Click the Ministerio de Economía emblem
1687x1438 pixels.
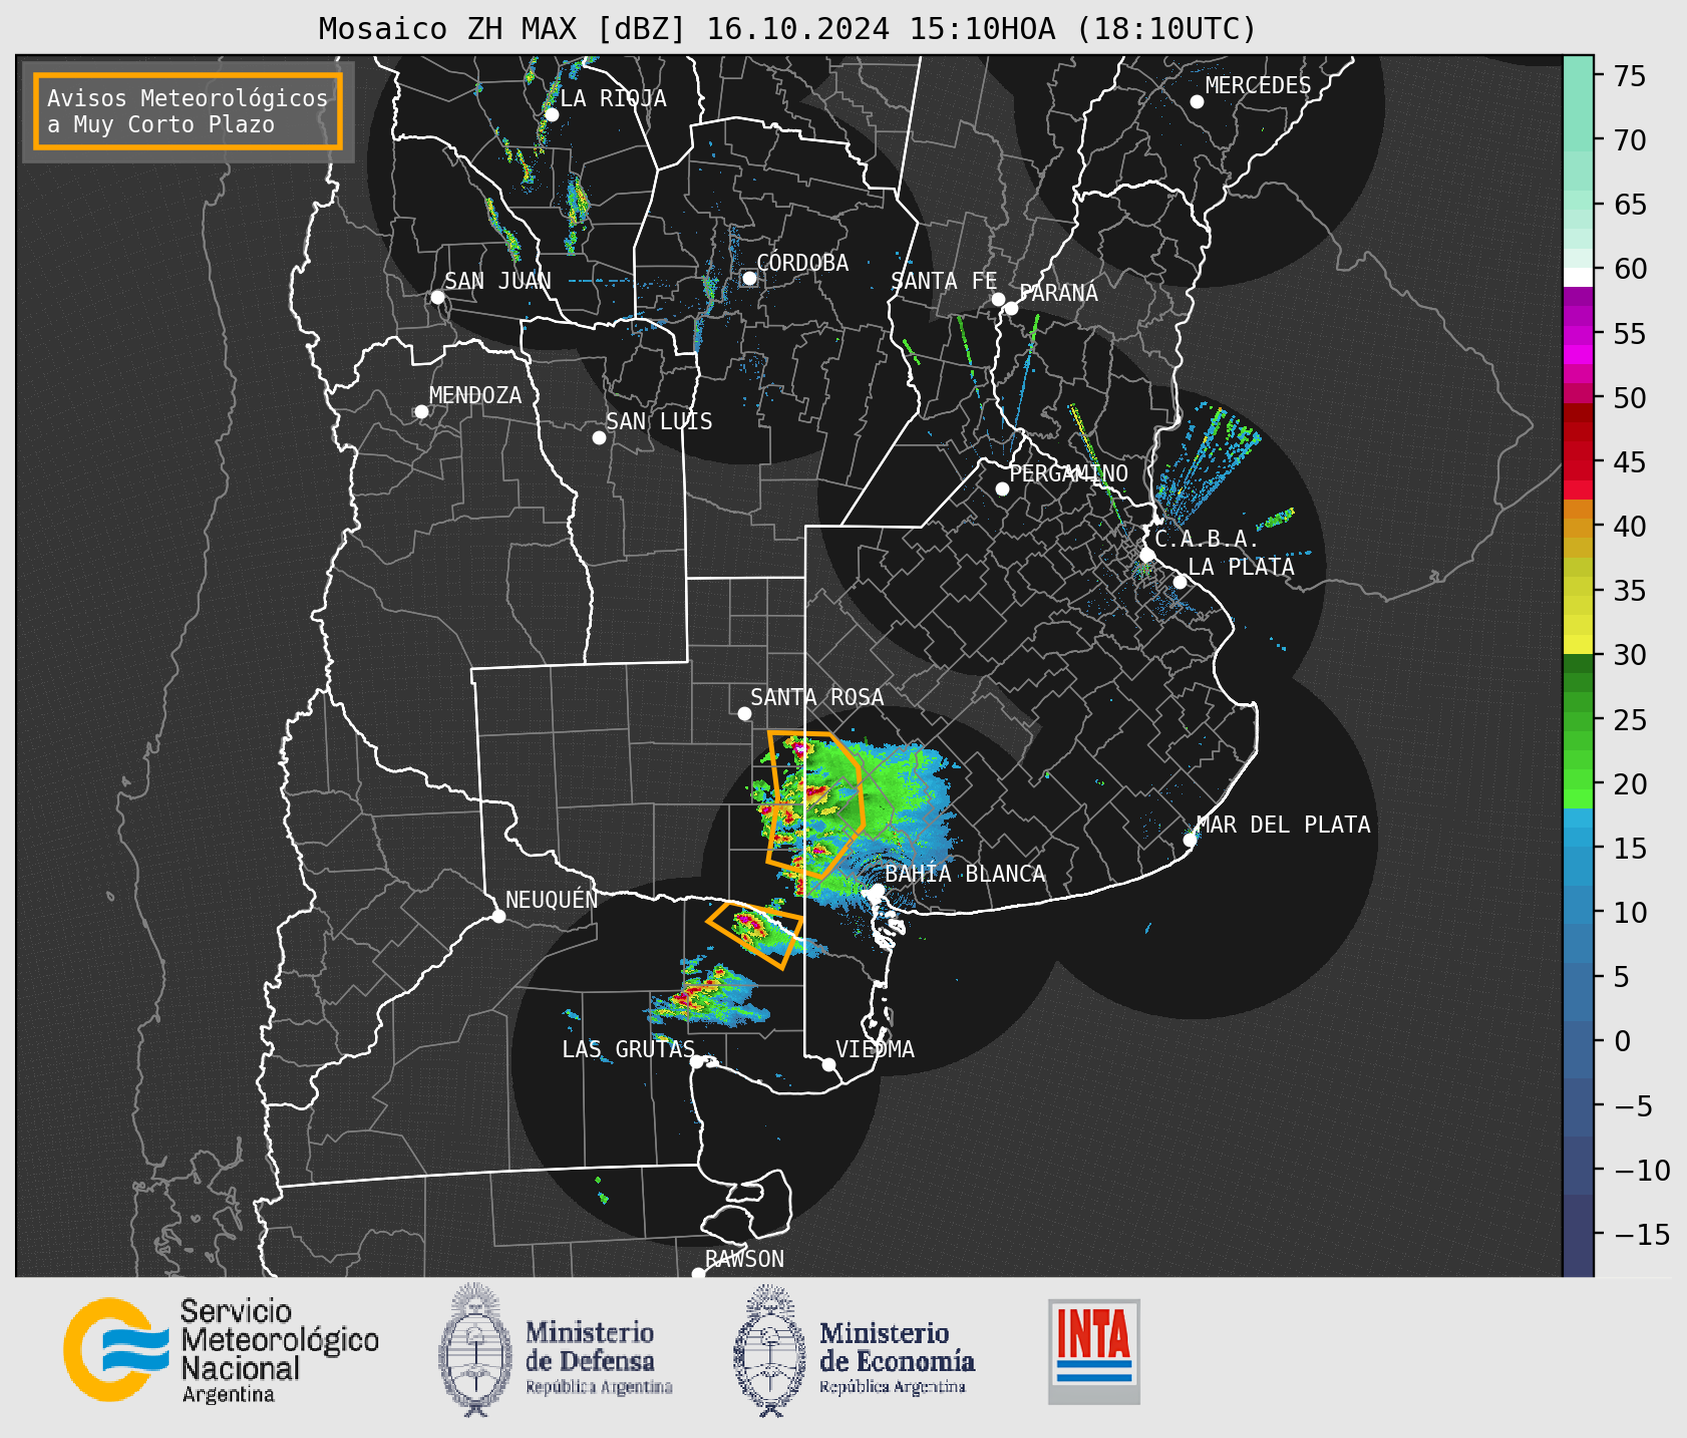(768, 1351)
